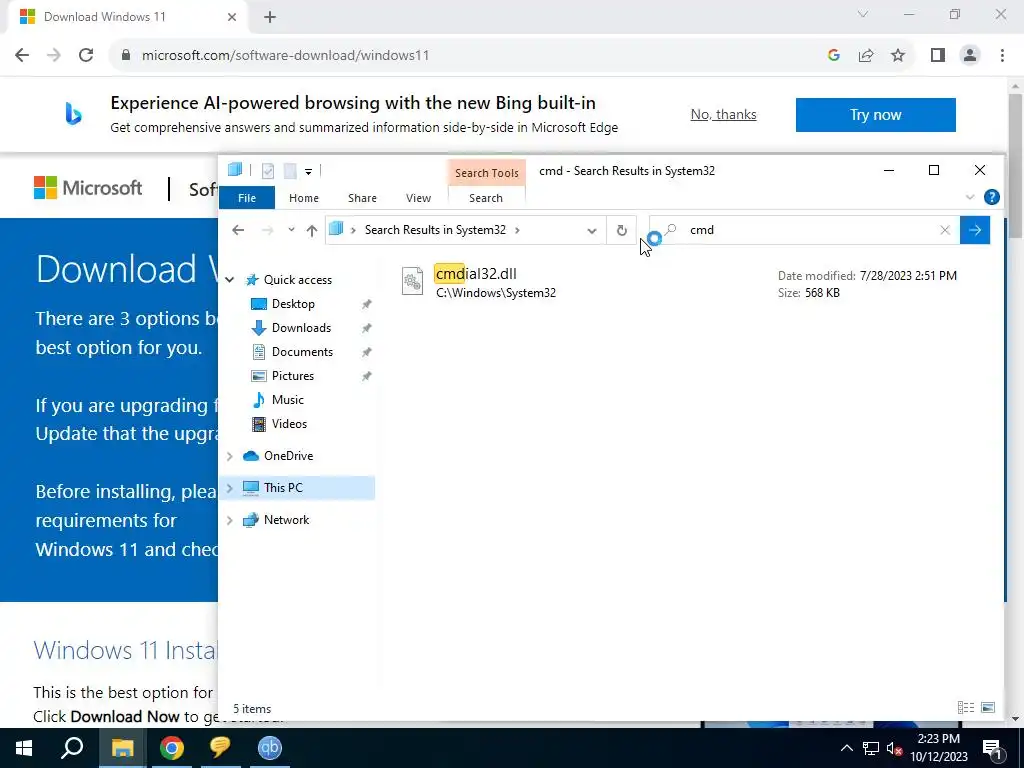Open Explorer help question mark icon

coord(991,197)
